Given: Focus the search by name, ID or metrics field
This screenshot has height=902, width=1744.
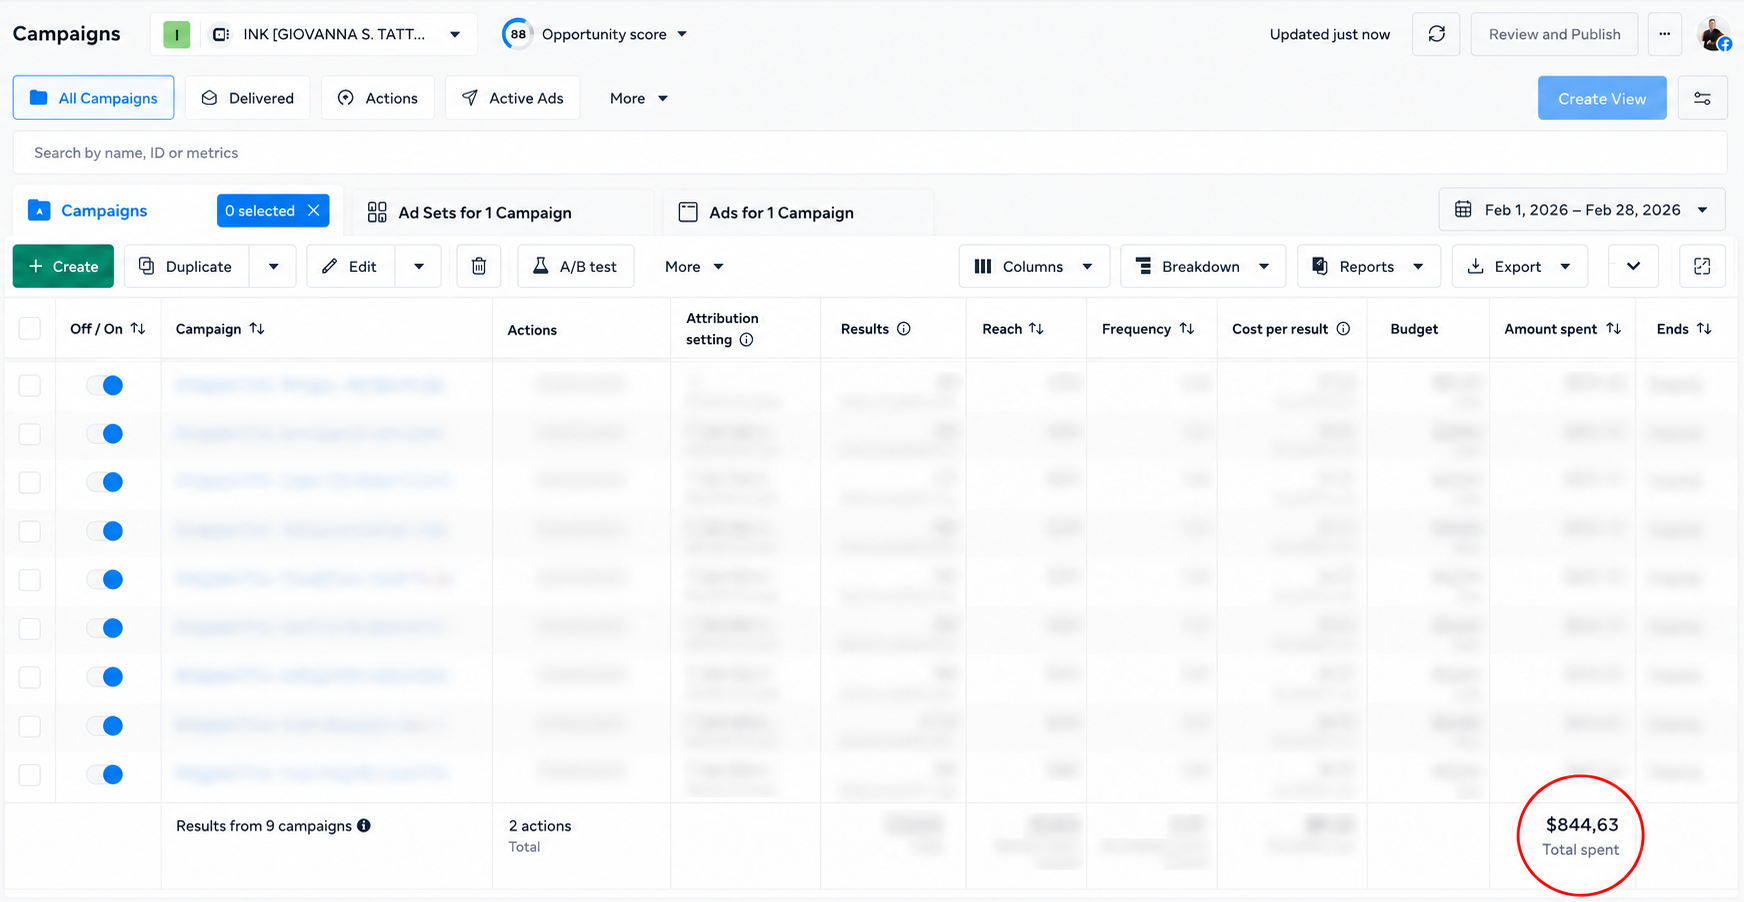Looking at the screenshot, I should pos(870,153).
